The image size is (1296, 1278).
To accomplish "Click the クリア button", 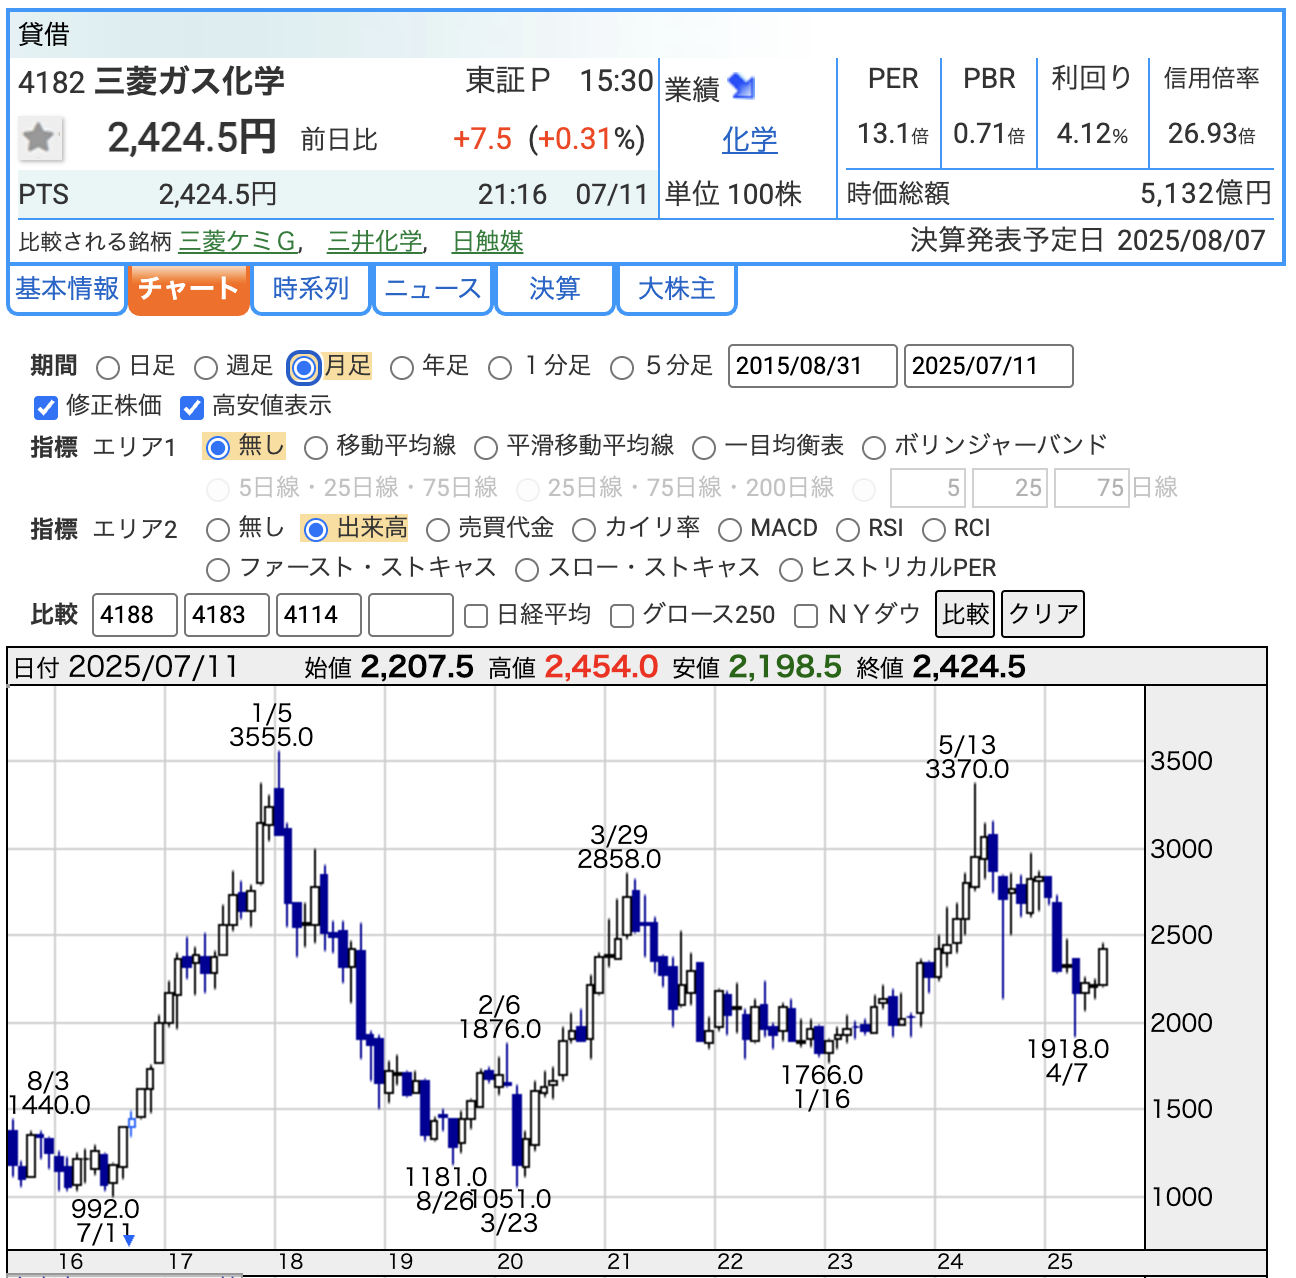I will pyautogui.click(x=1043, y=614).
